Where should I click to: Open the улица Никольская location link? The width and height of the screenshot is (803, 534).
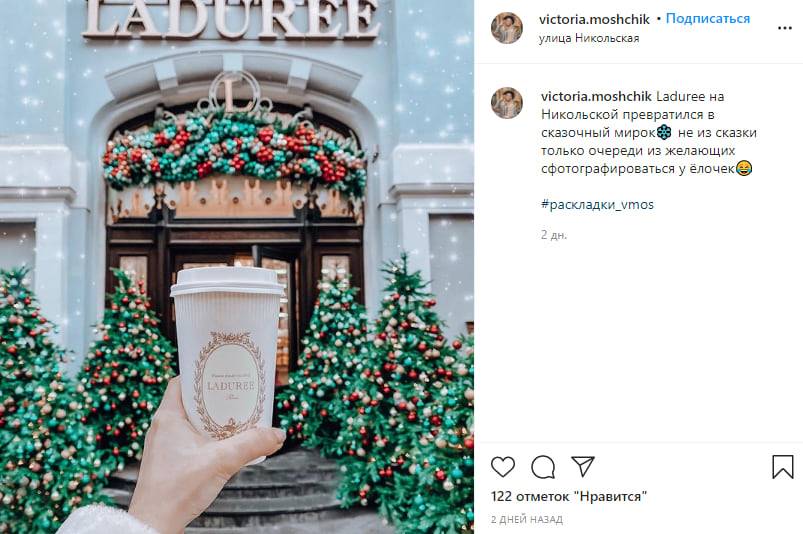588,38
